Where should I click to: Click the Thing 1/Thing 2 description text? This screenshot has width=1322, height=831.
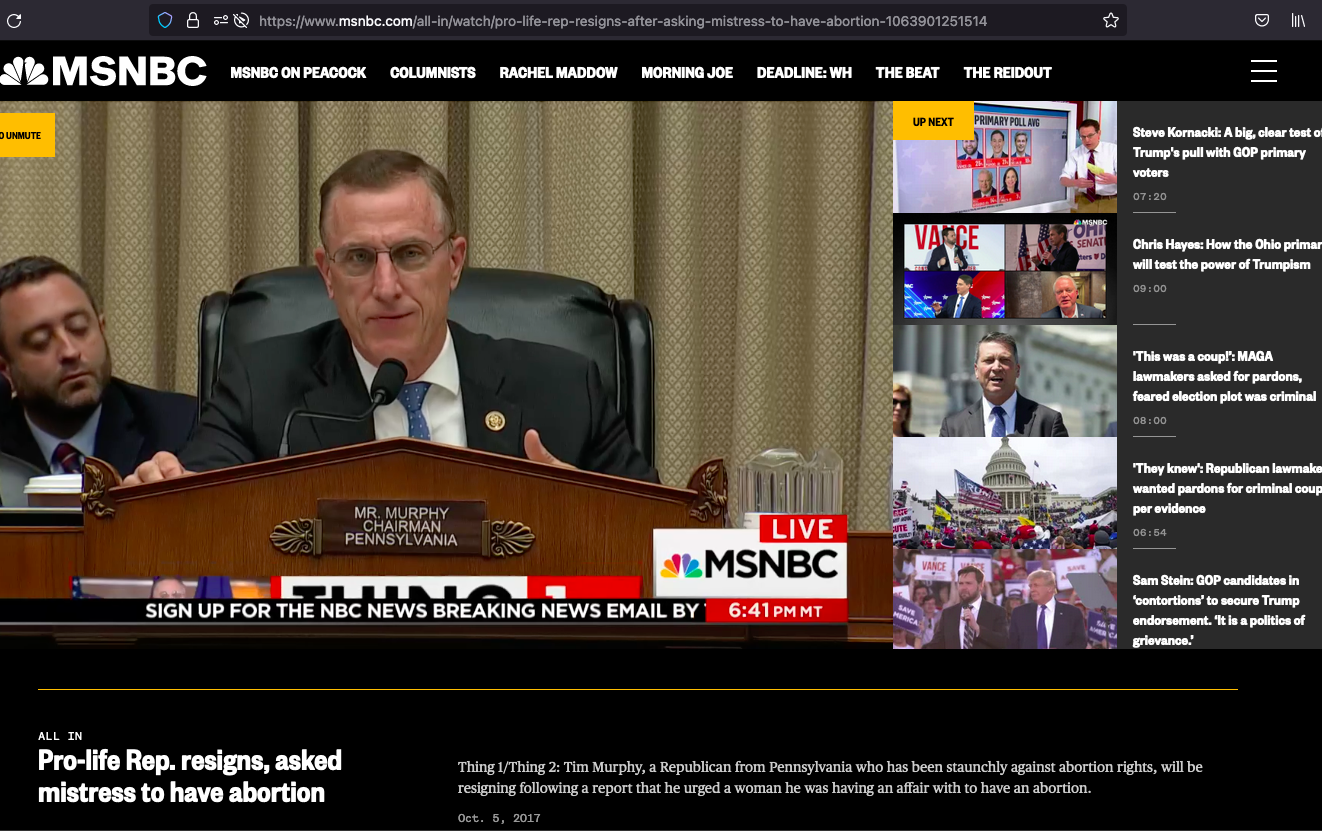(x=830, y=777)
